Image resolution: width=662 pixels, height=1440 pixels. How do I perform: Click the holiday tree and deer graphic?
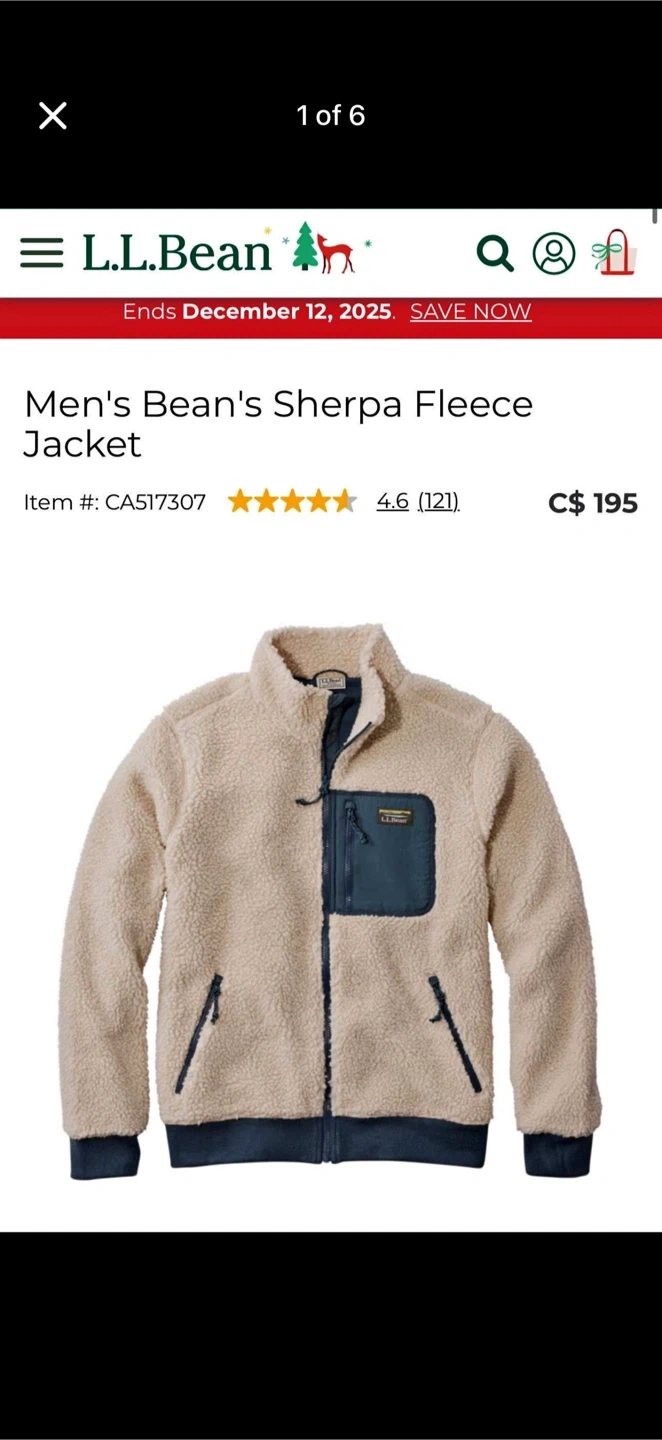pos(325,248)
